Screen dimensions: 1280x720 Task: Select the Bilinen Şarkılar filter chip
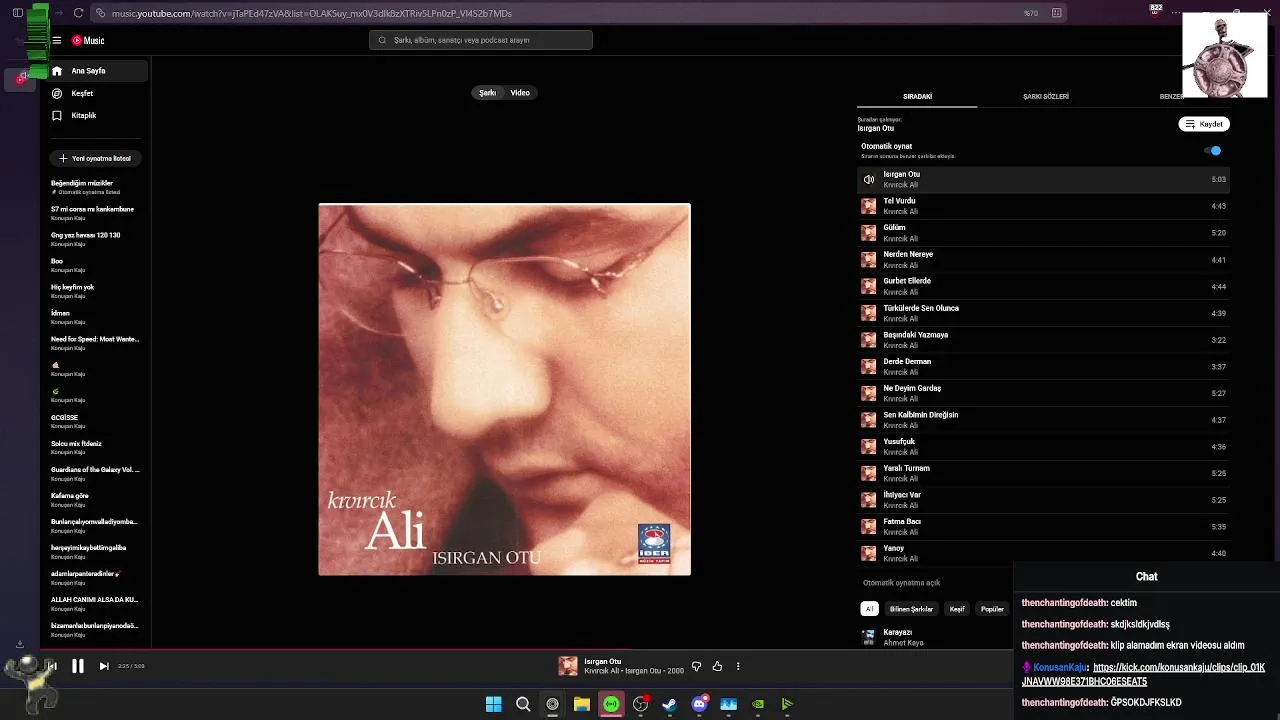pyautogui.click(x=911, y=609)
